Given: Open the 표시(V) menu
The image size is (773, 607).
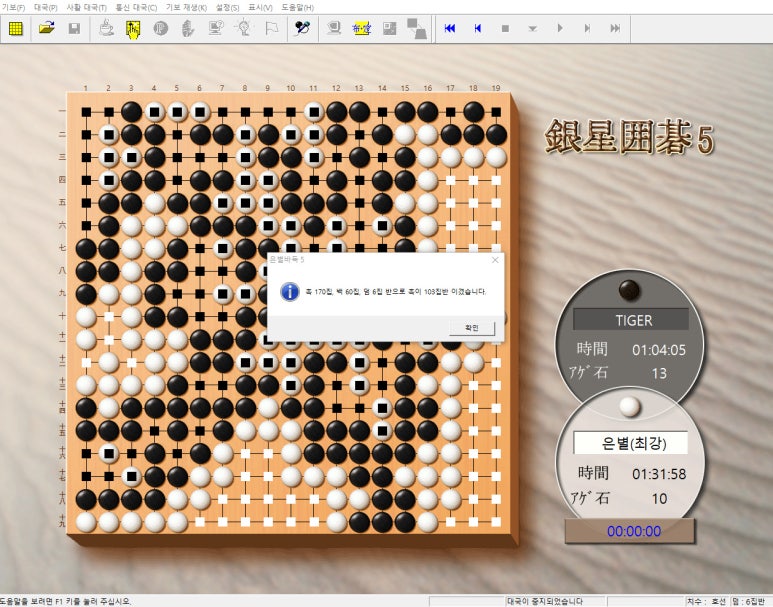Looking at the screenshot, I should pyautogui.click(x=260, y=7).
